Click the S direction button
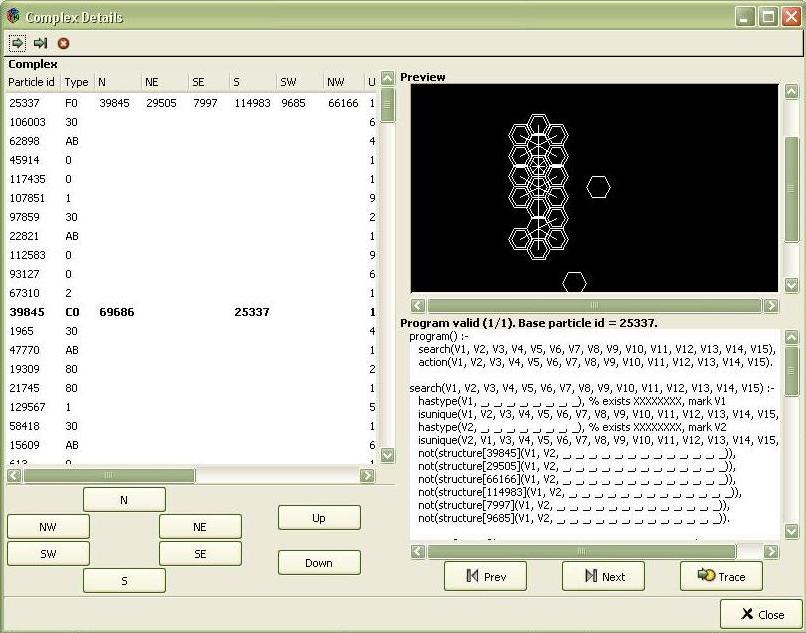The width and height of the screenshot is (806, 633). point(124,581)
